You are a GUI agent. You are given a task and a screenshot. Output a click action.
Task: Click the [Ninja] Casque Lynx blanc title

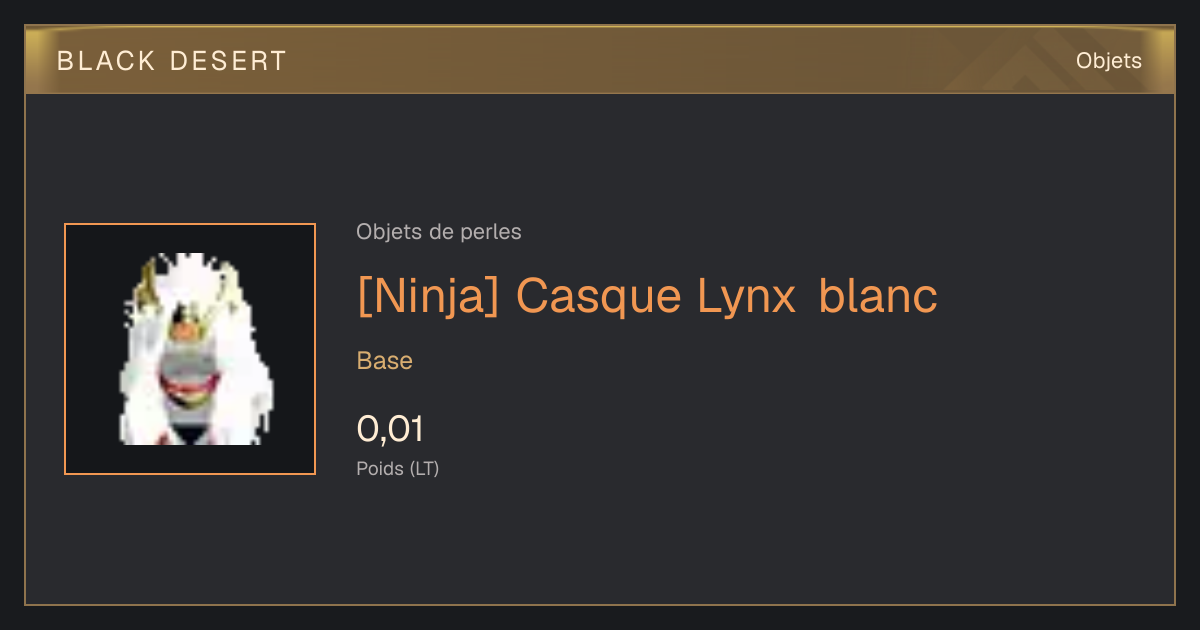coord(647,296)
